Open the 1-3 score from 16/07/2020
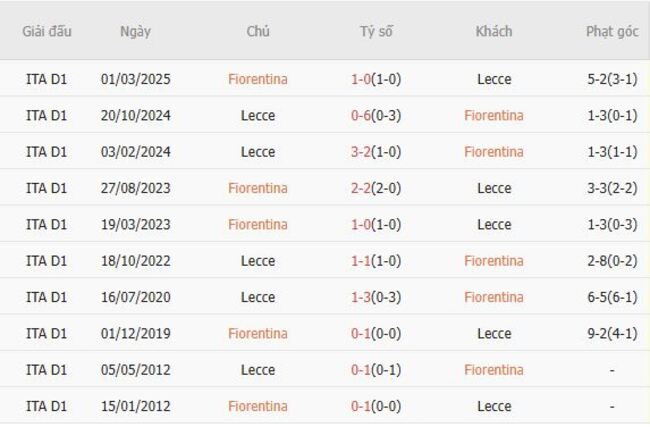This screenshot has height=427, width=650. 360,297
